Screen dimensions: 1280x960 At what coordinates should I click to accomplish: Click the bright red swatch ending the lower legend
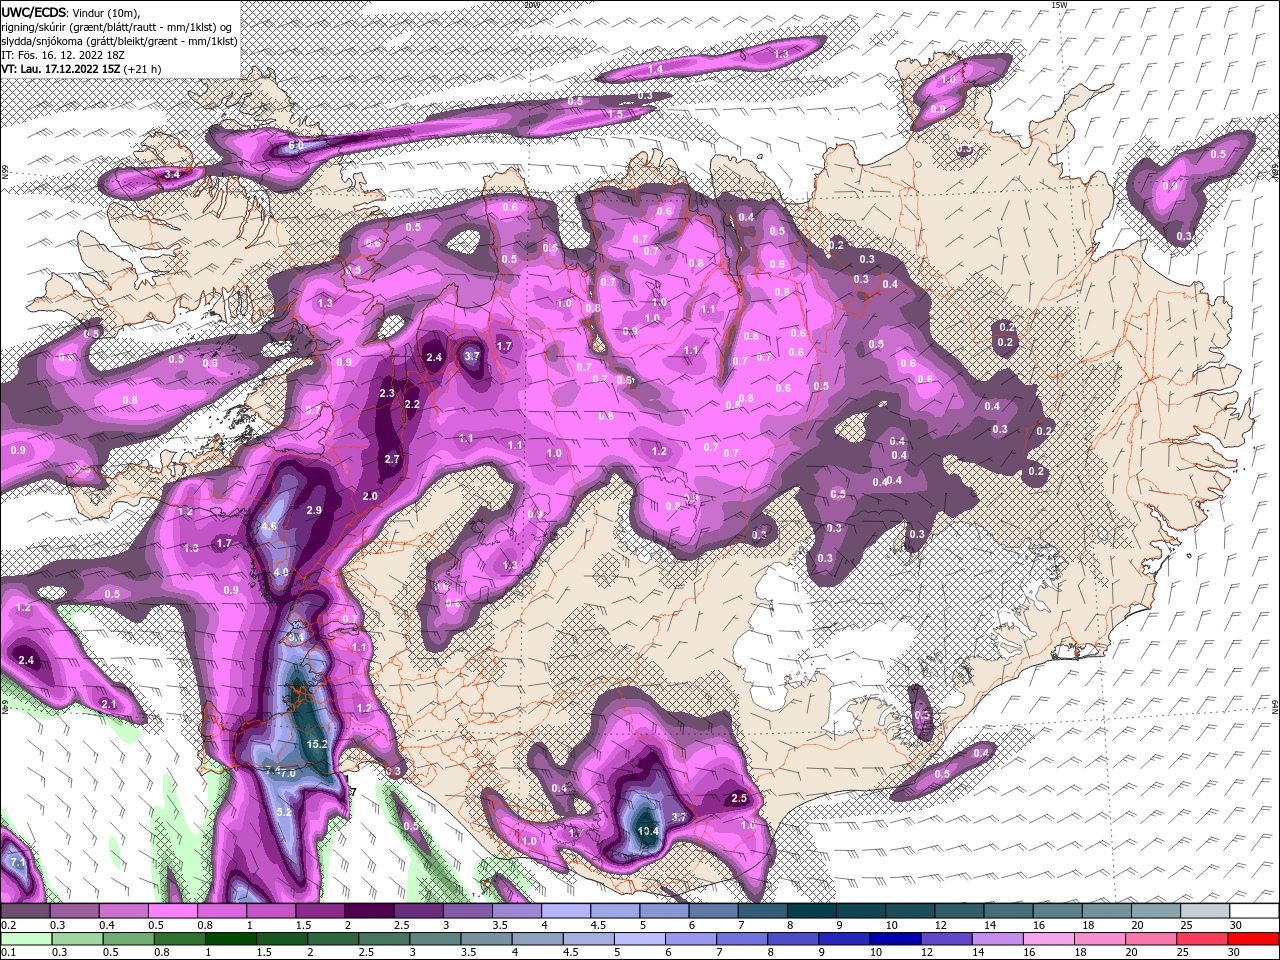pos(1254,939)
